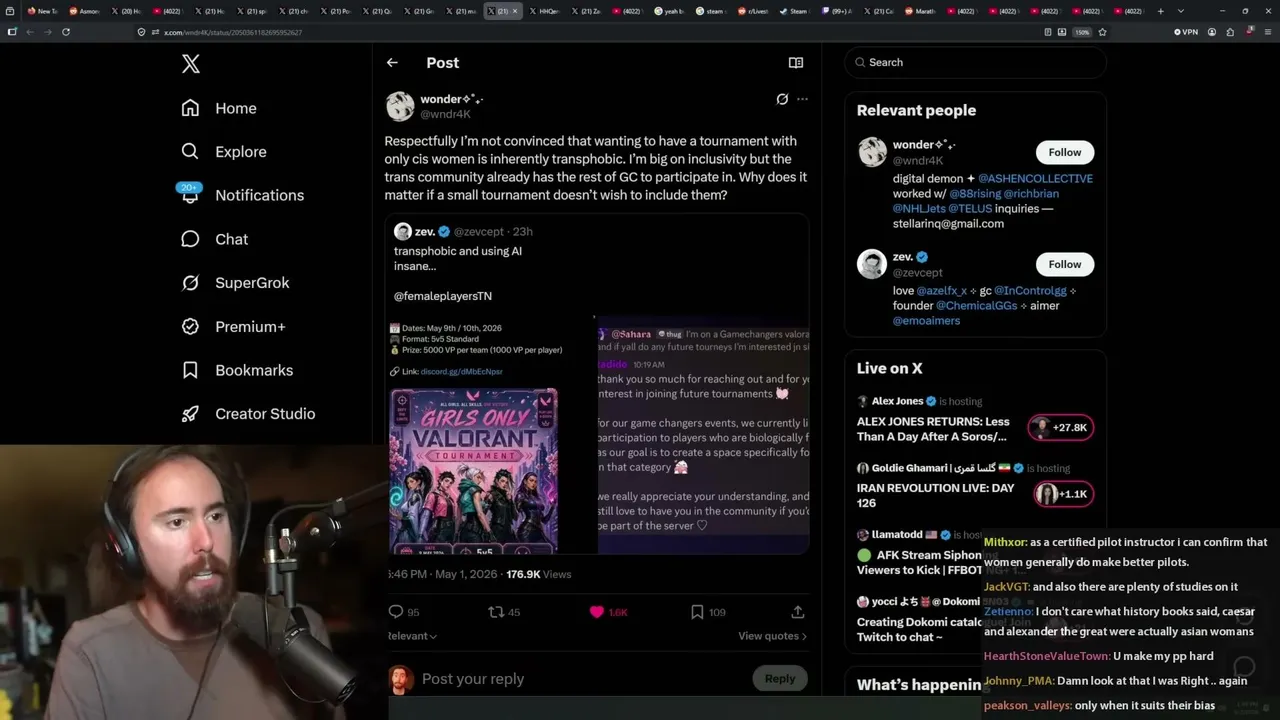The image size is (1280, 720).
Task: Click the +27.8K listeners badge
Action: (1061, 428)
